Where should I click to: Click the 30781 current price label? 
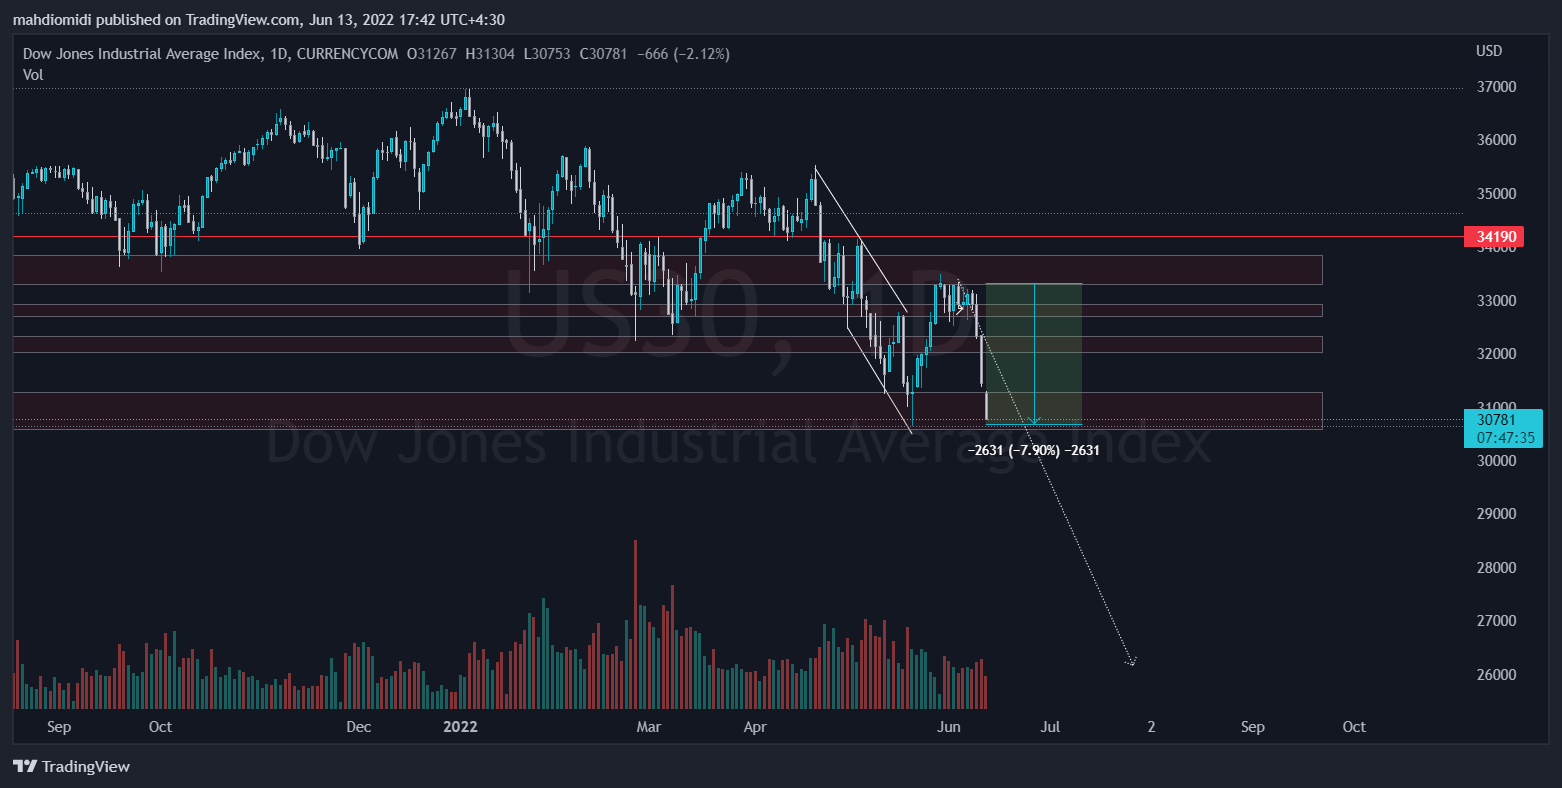[x=1496, y=419]
